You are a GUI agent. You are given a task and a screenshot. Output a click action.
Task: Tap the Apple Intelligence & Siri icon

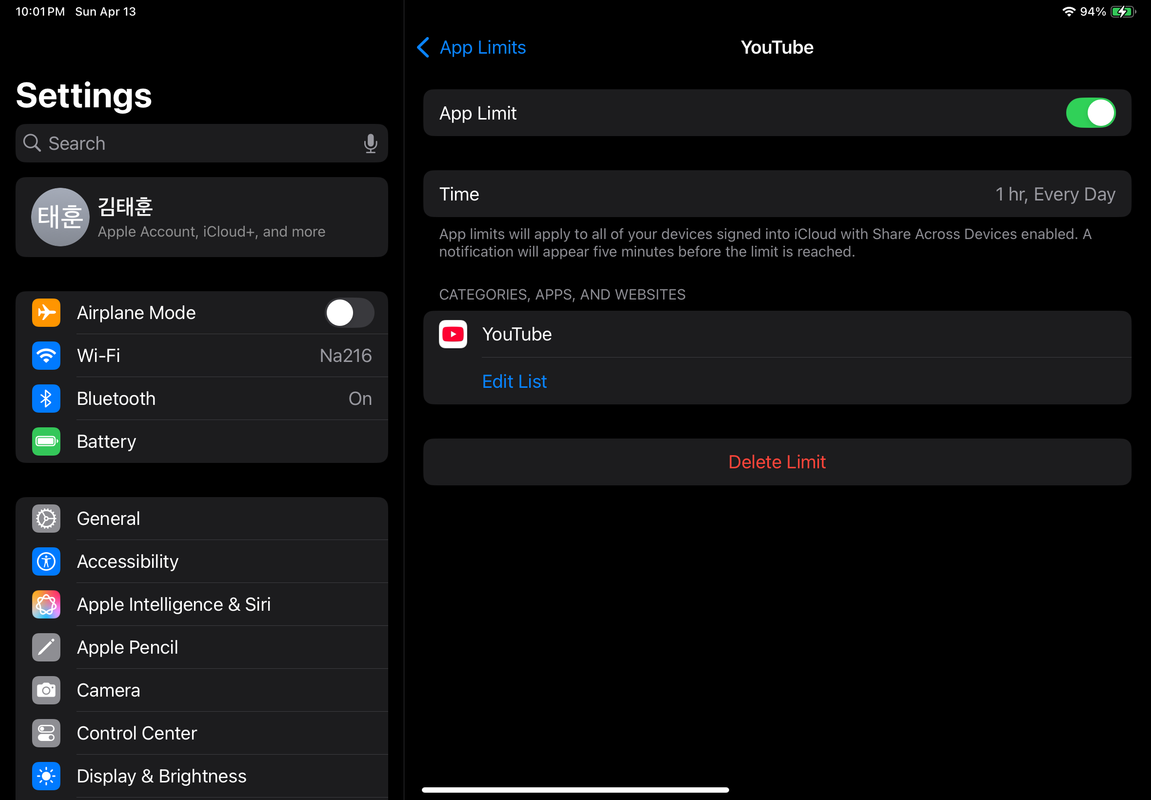point(46,605)
